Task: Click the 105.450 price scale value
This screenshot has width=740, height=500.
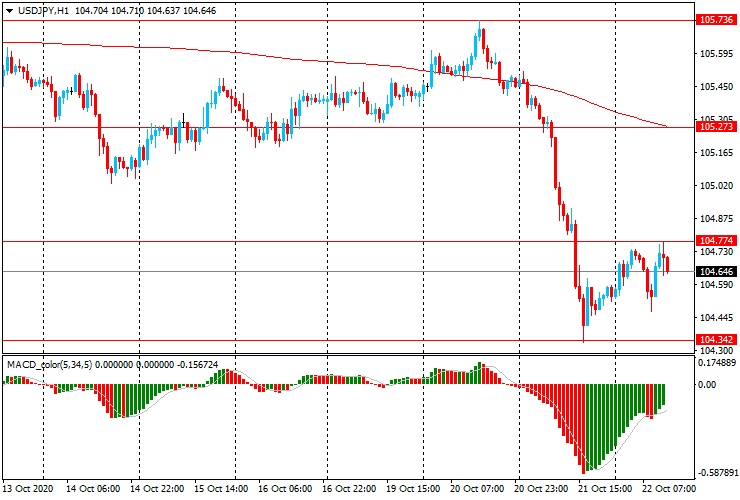Action: (716, 87)
